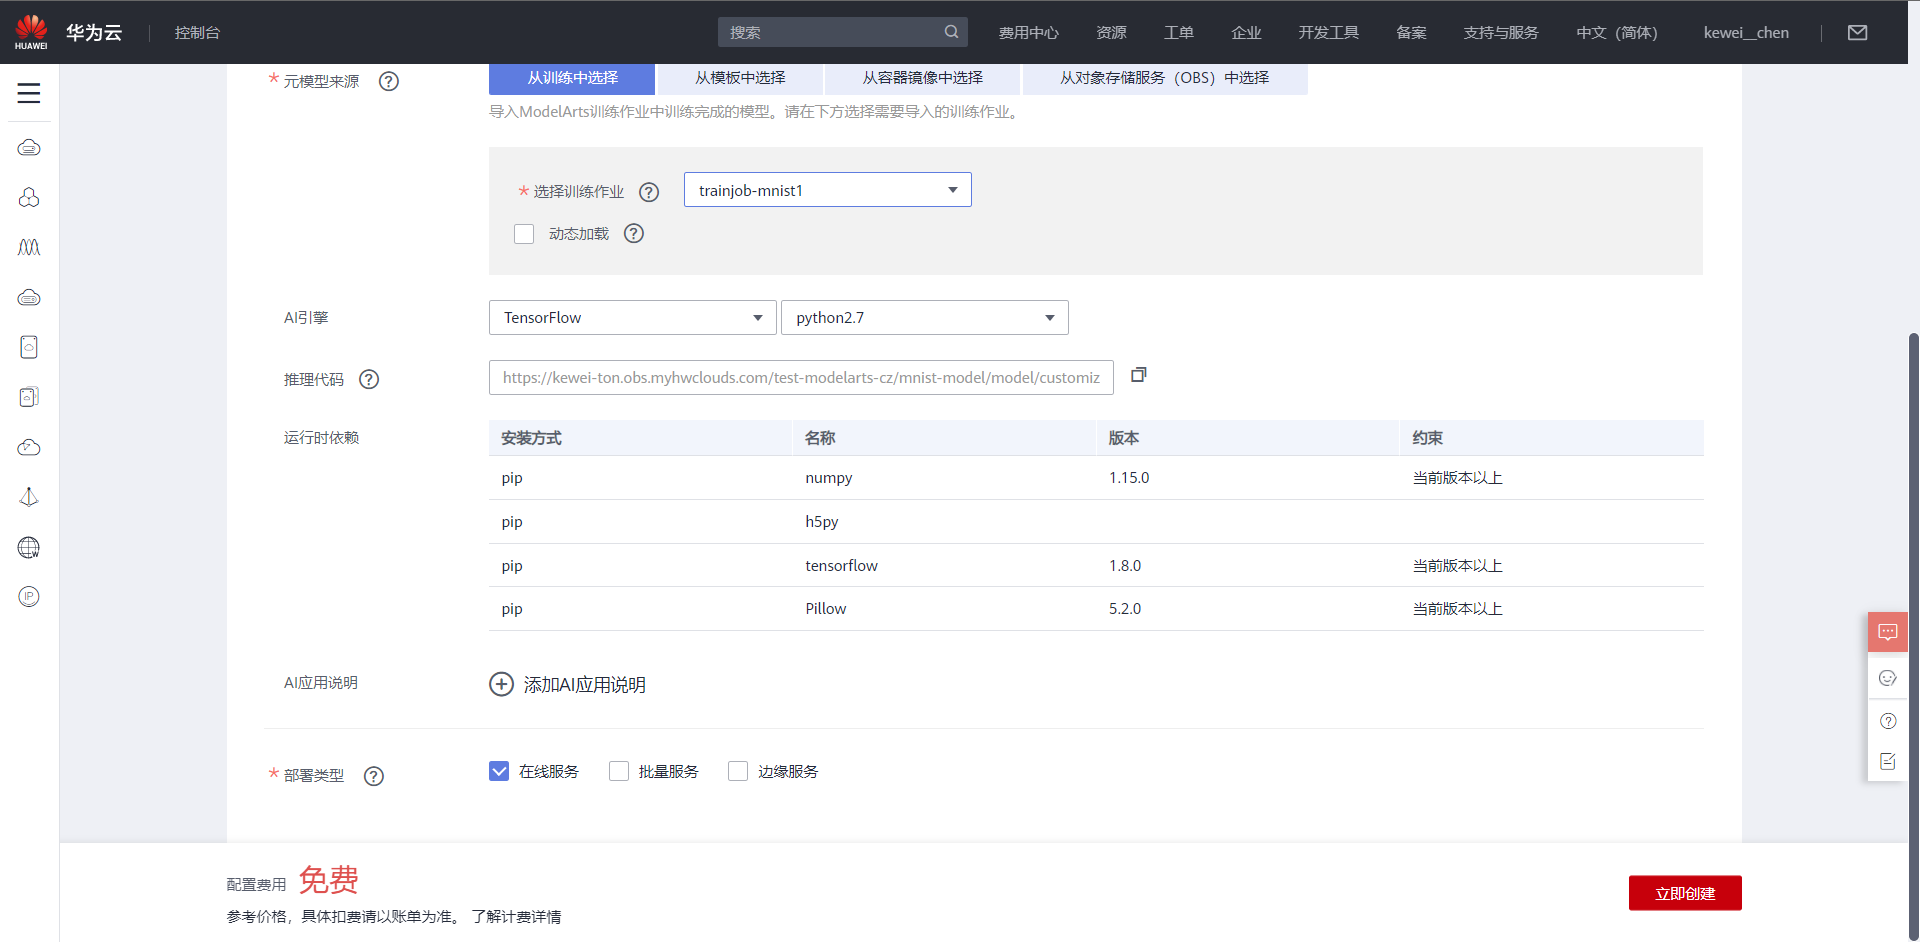Open the 费用中心 menu
Viewport: 1920px width, 942px height.
coord(1028,32)
